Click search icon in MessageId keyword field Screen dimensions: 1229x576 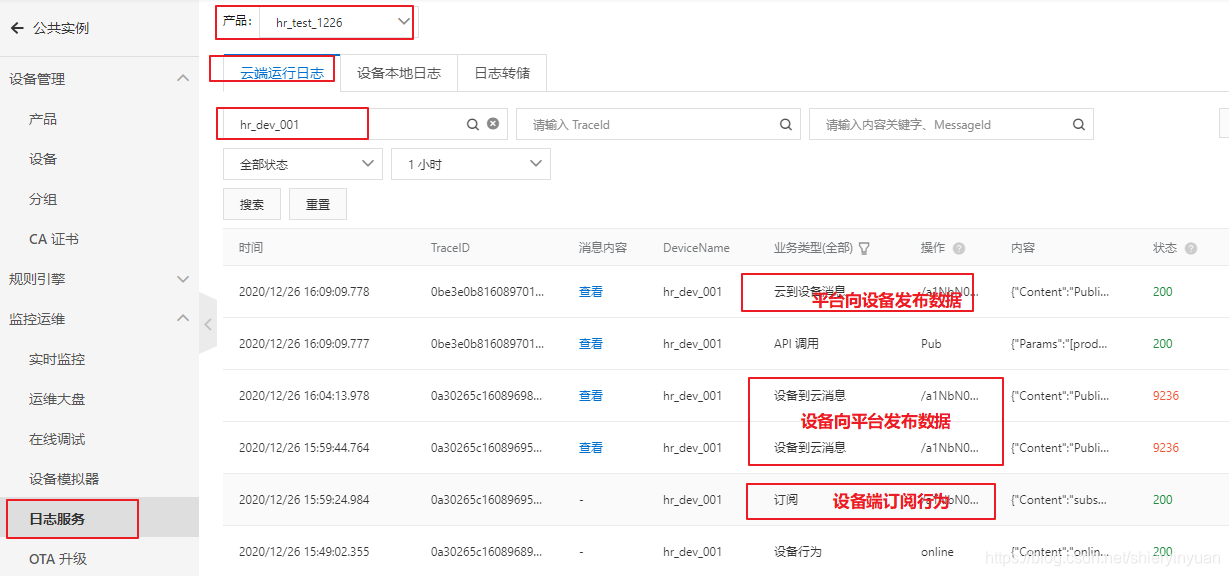coord(1079,125)
